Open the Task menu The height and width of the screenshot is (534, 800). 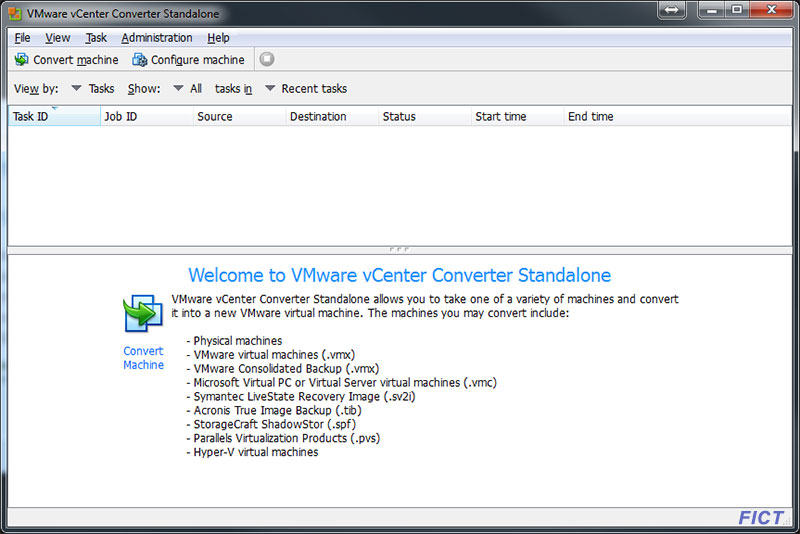pyautogui.click(x=96, y=38)
